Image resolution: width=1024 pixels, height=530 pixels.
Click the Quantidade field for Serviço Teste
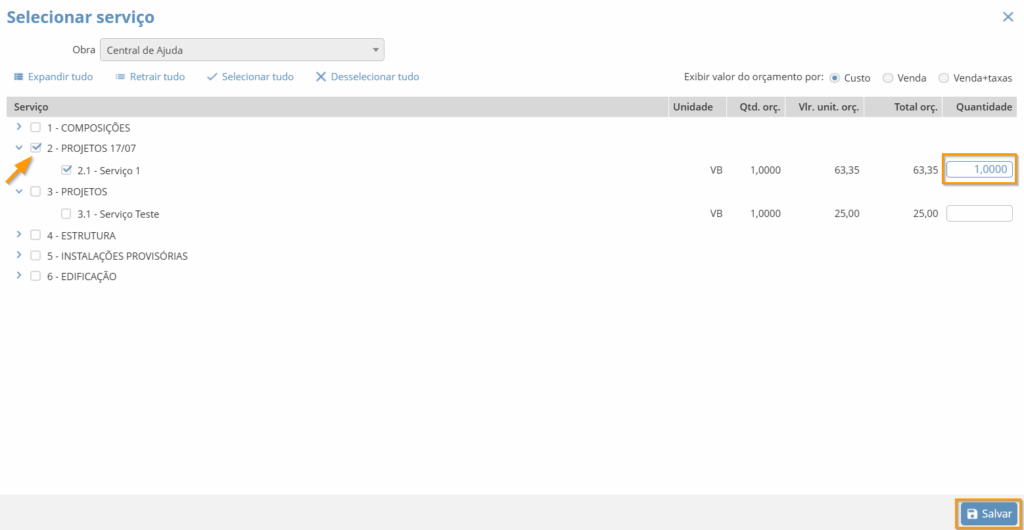pyautogui.click(x=979, y=213)
